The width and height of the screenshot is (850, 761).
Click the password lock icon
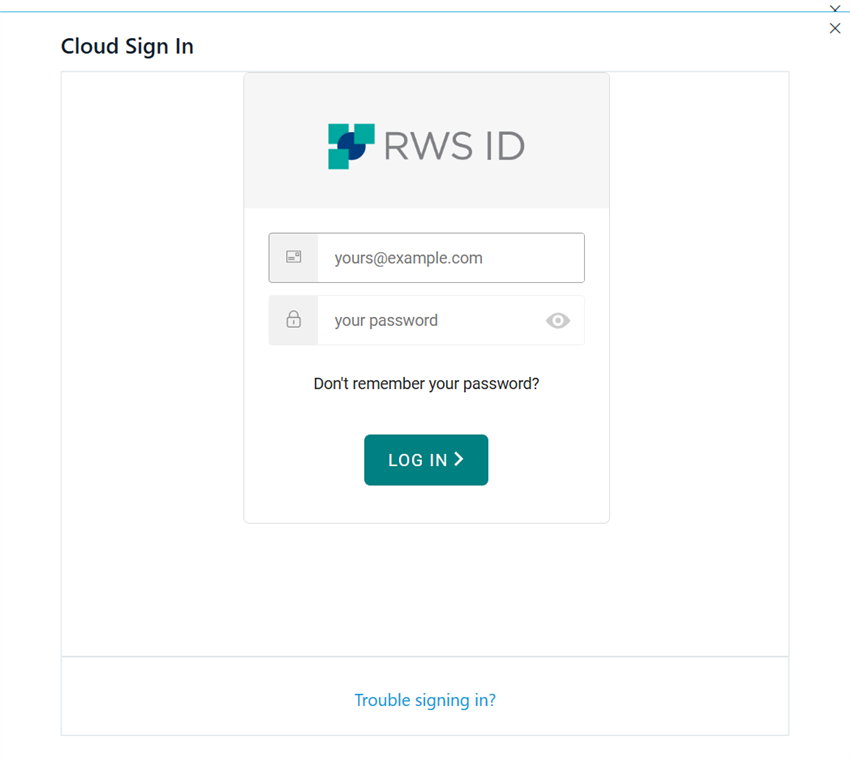tap(294, 319)
